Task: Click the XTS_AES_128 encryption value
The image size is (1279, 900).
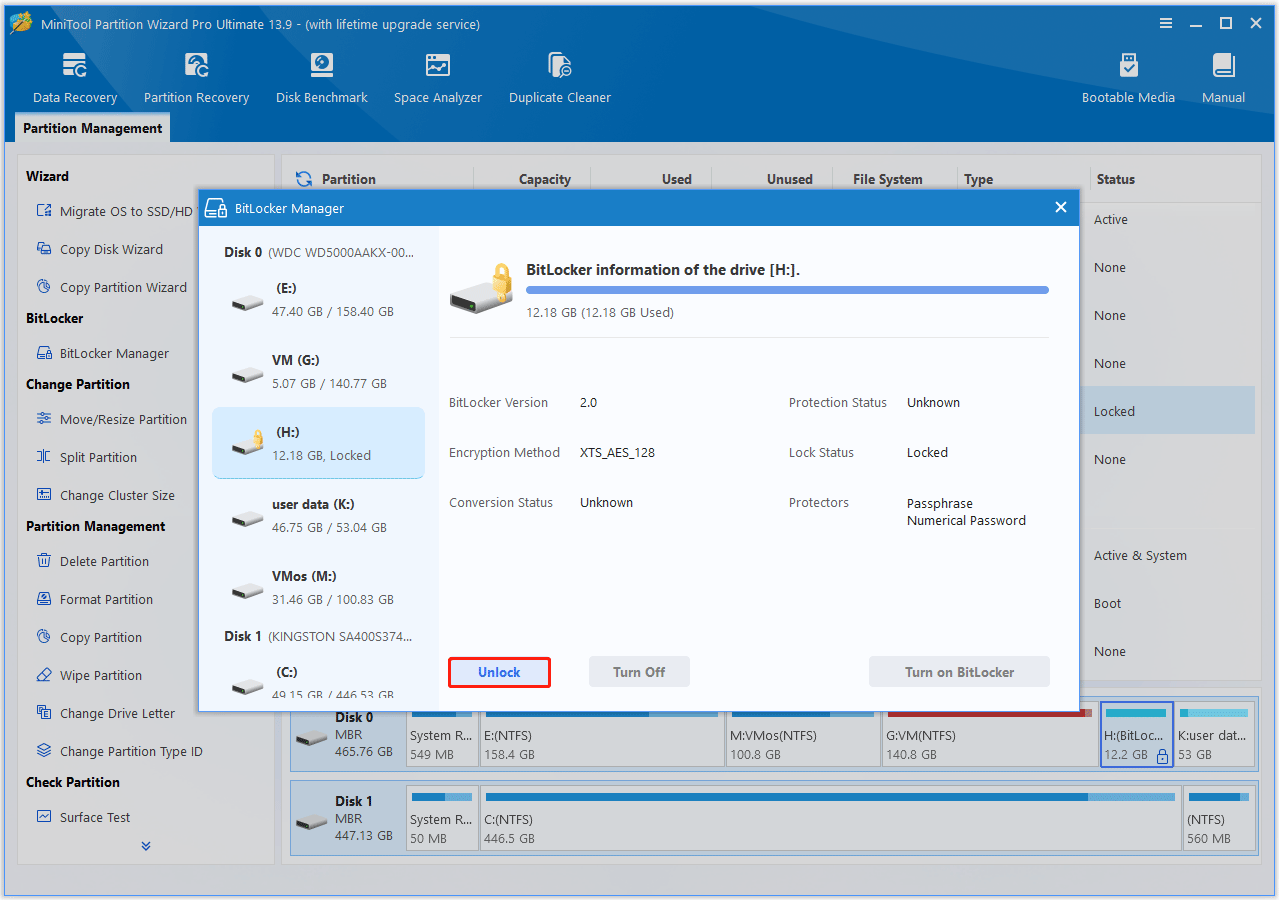Action: pyautogui.click(x=617, y=452)
